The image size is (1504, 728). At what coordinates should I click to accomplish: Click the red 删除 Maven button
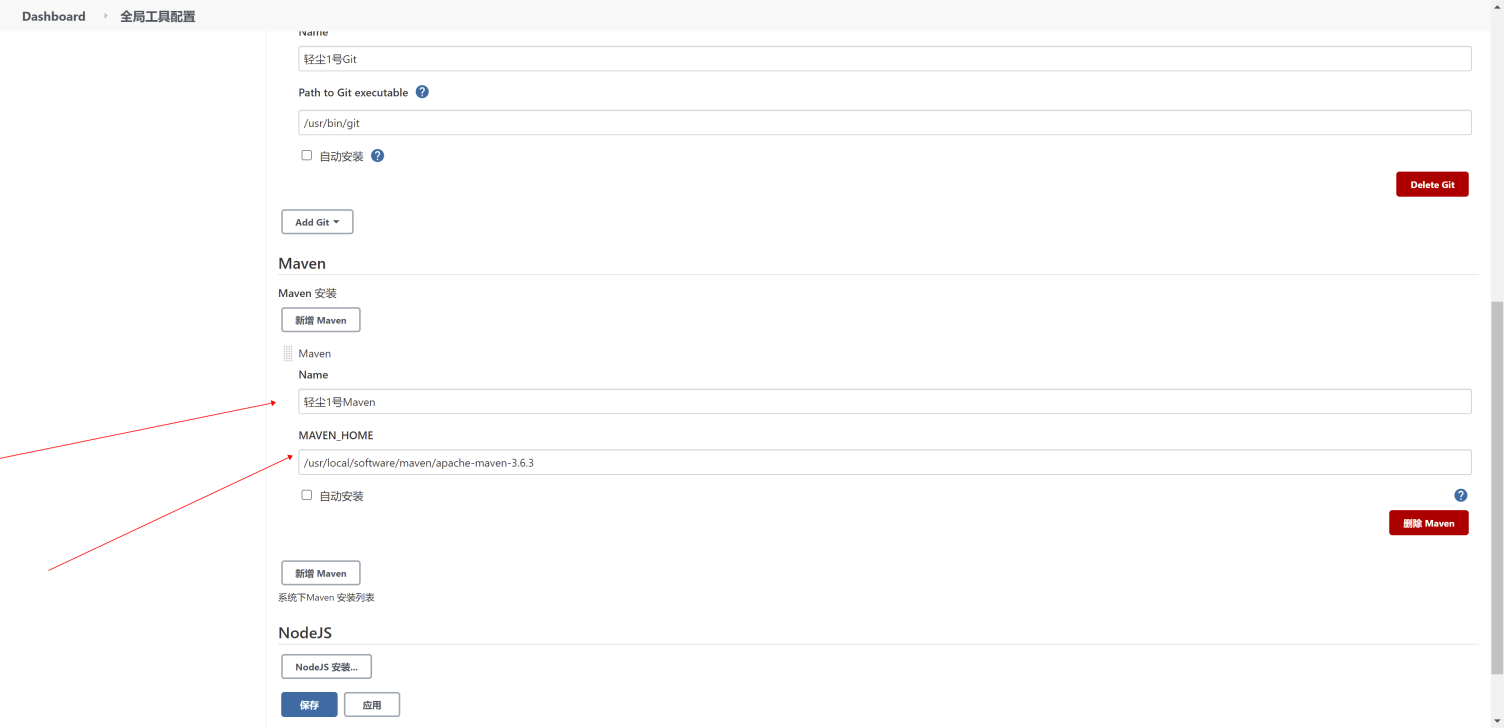[1428, 523]
